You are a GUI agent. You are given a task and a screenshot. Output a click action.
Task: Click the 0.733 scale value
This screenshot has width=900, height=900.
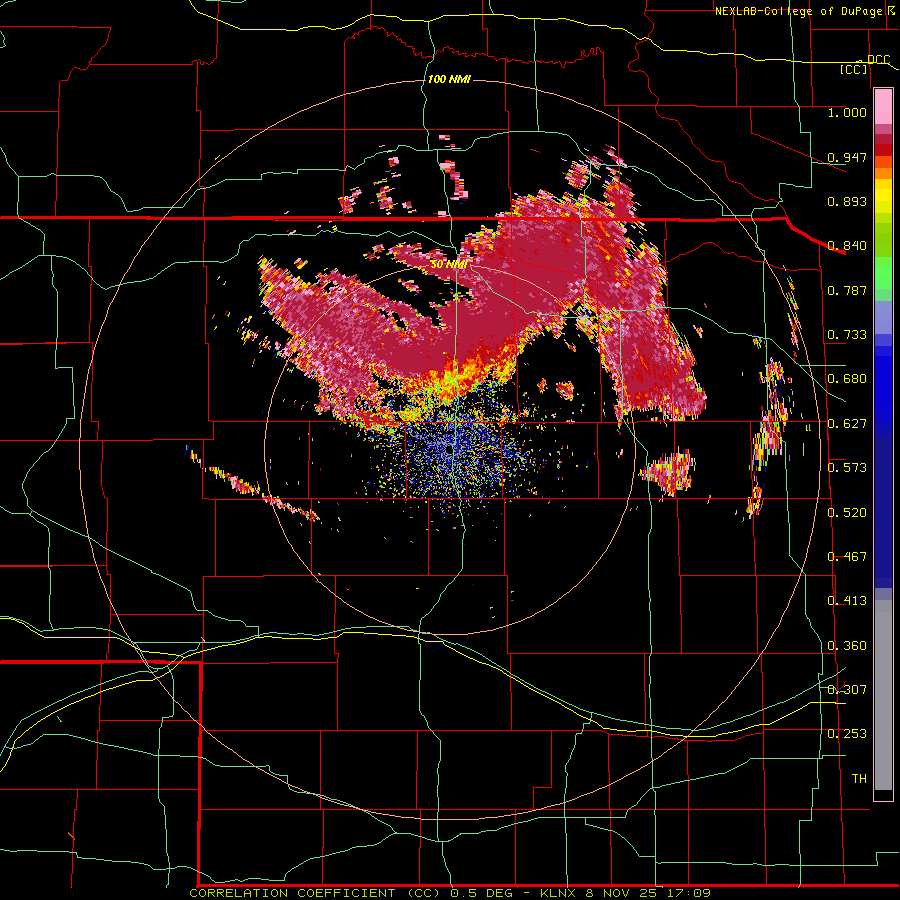847,335
